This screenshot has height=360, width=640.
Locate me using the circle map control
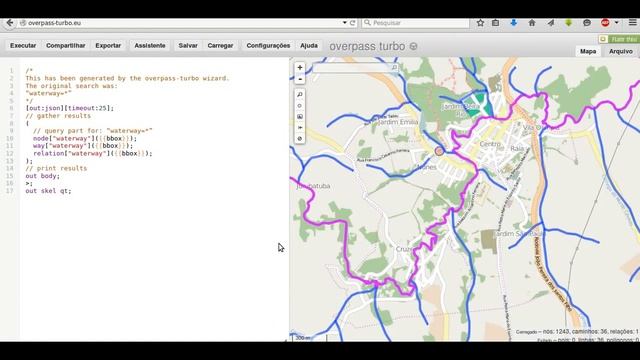click(x=300, y=106)
